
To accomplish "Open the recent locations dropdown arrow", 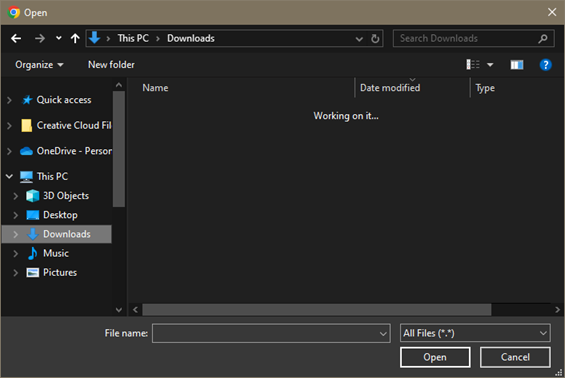I will click(x=58, y=38).
